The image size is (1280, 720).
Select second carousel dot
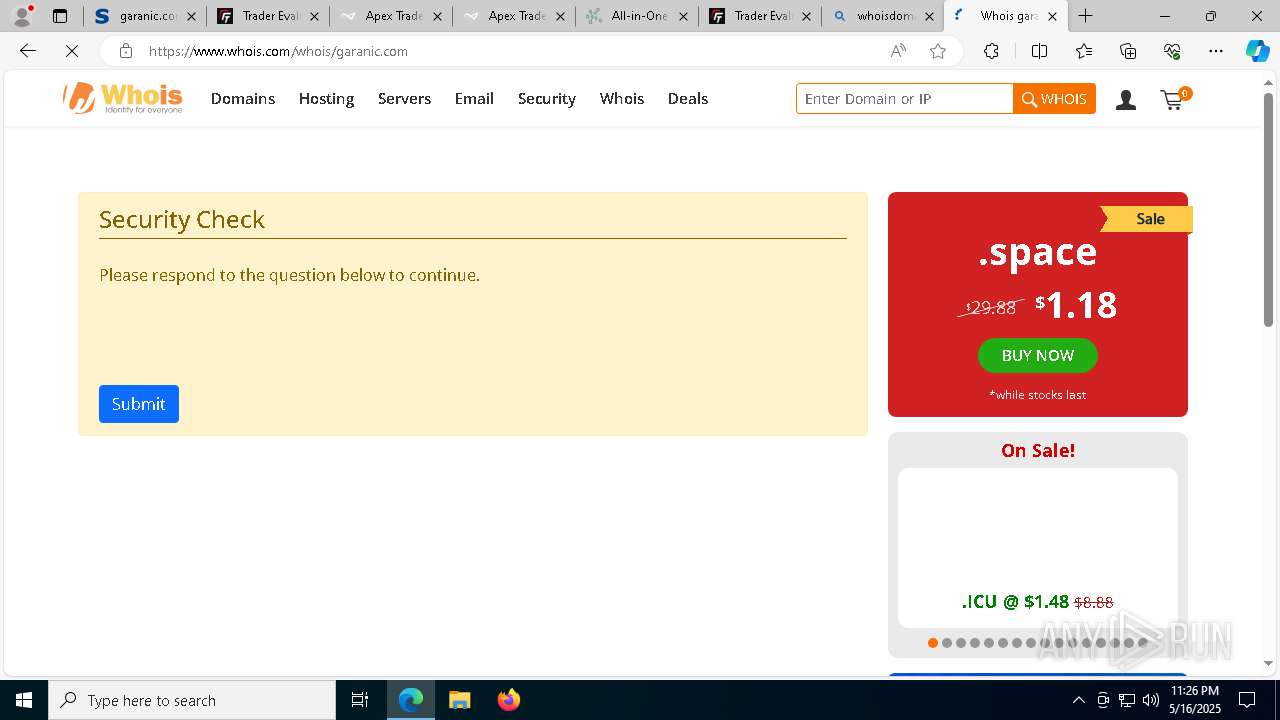[947, 643]
